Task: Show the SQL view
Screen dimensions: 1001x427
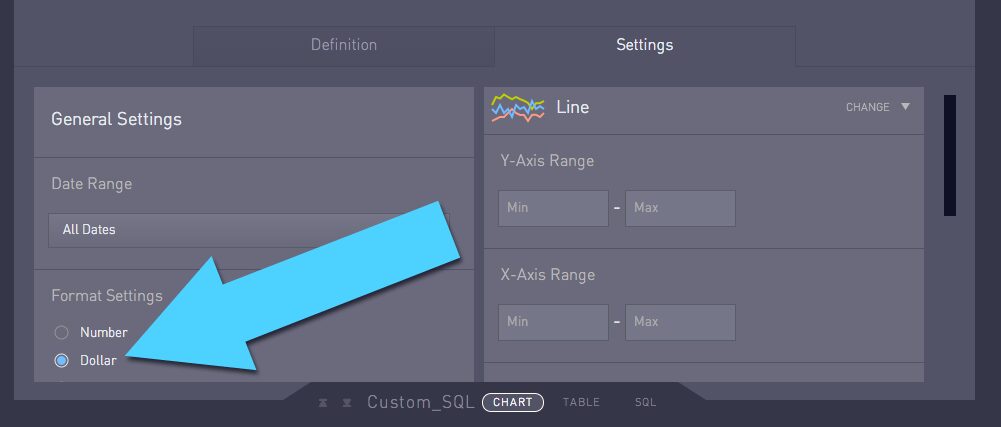Action: coord(645,402)
